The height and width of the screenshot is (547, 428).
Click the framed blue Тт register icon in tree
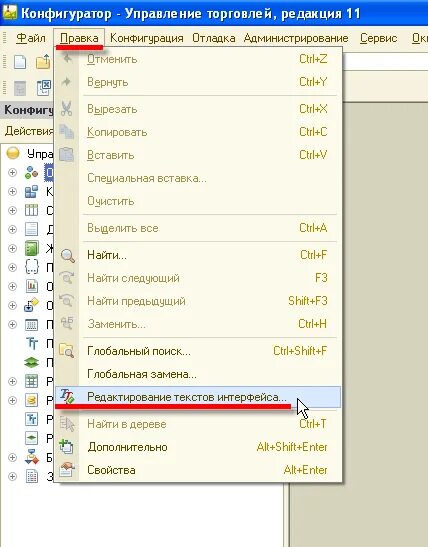click(x=31, y=419)
